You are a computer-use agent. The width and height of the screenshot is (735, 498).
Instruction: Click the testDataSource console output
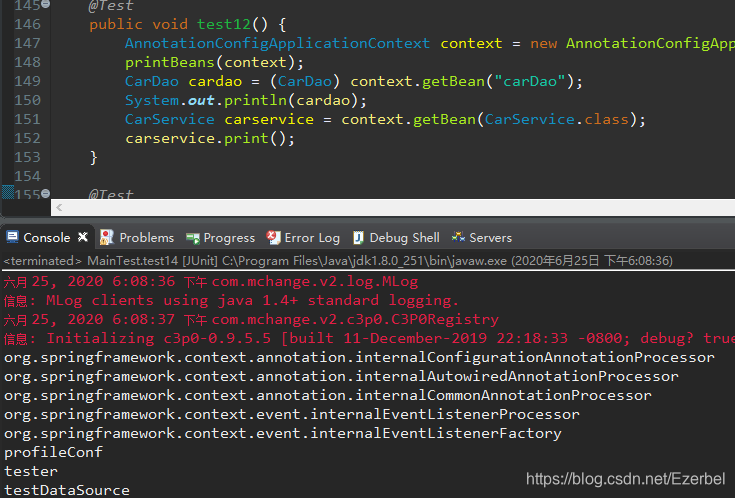[x=67, y=490]
